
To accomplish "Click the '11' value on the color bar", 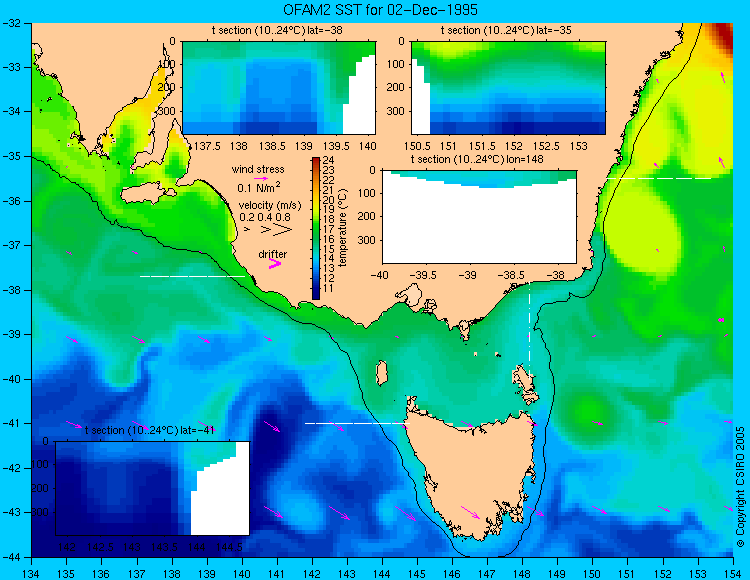I will [x=328, y=288].
